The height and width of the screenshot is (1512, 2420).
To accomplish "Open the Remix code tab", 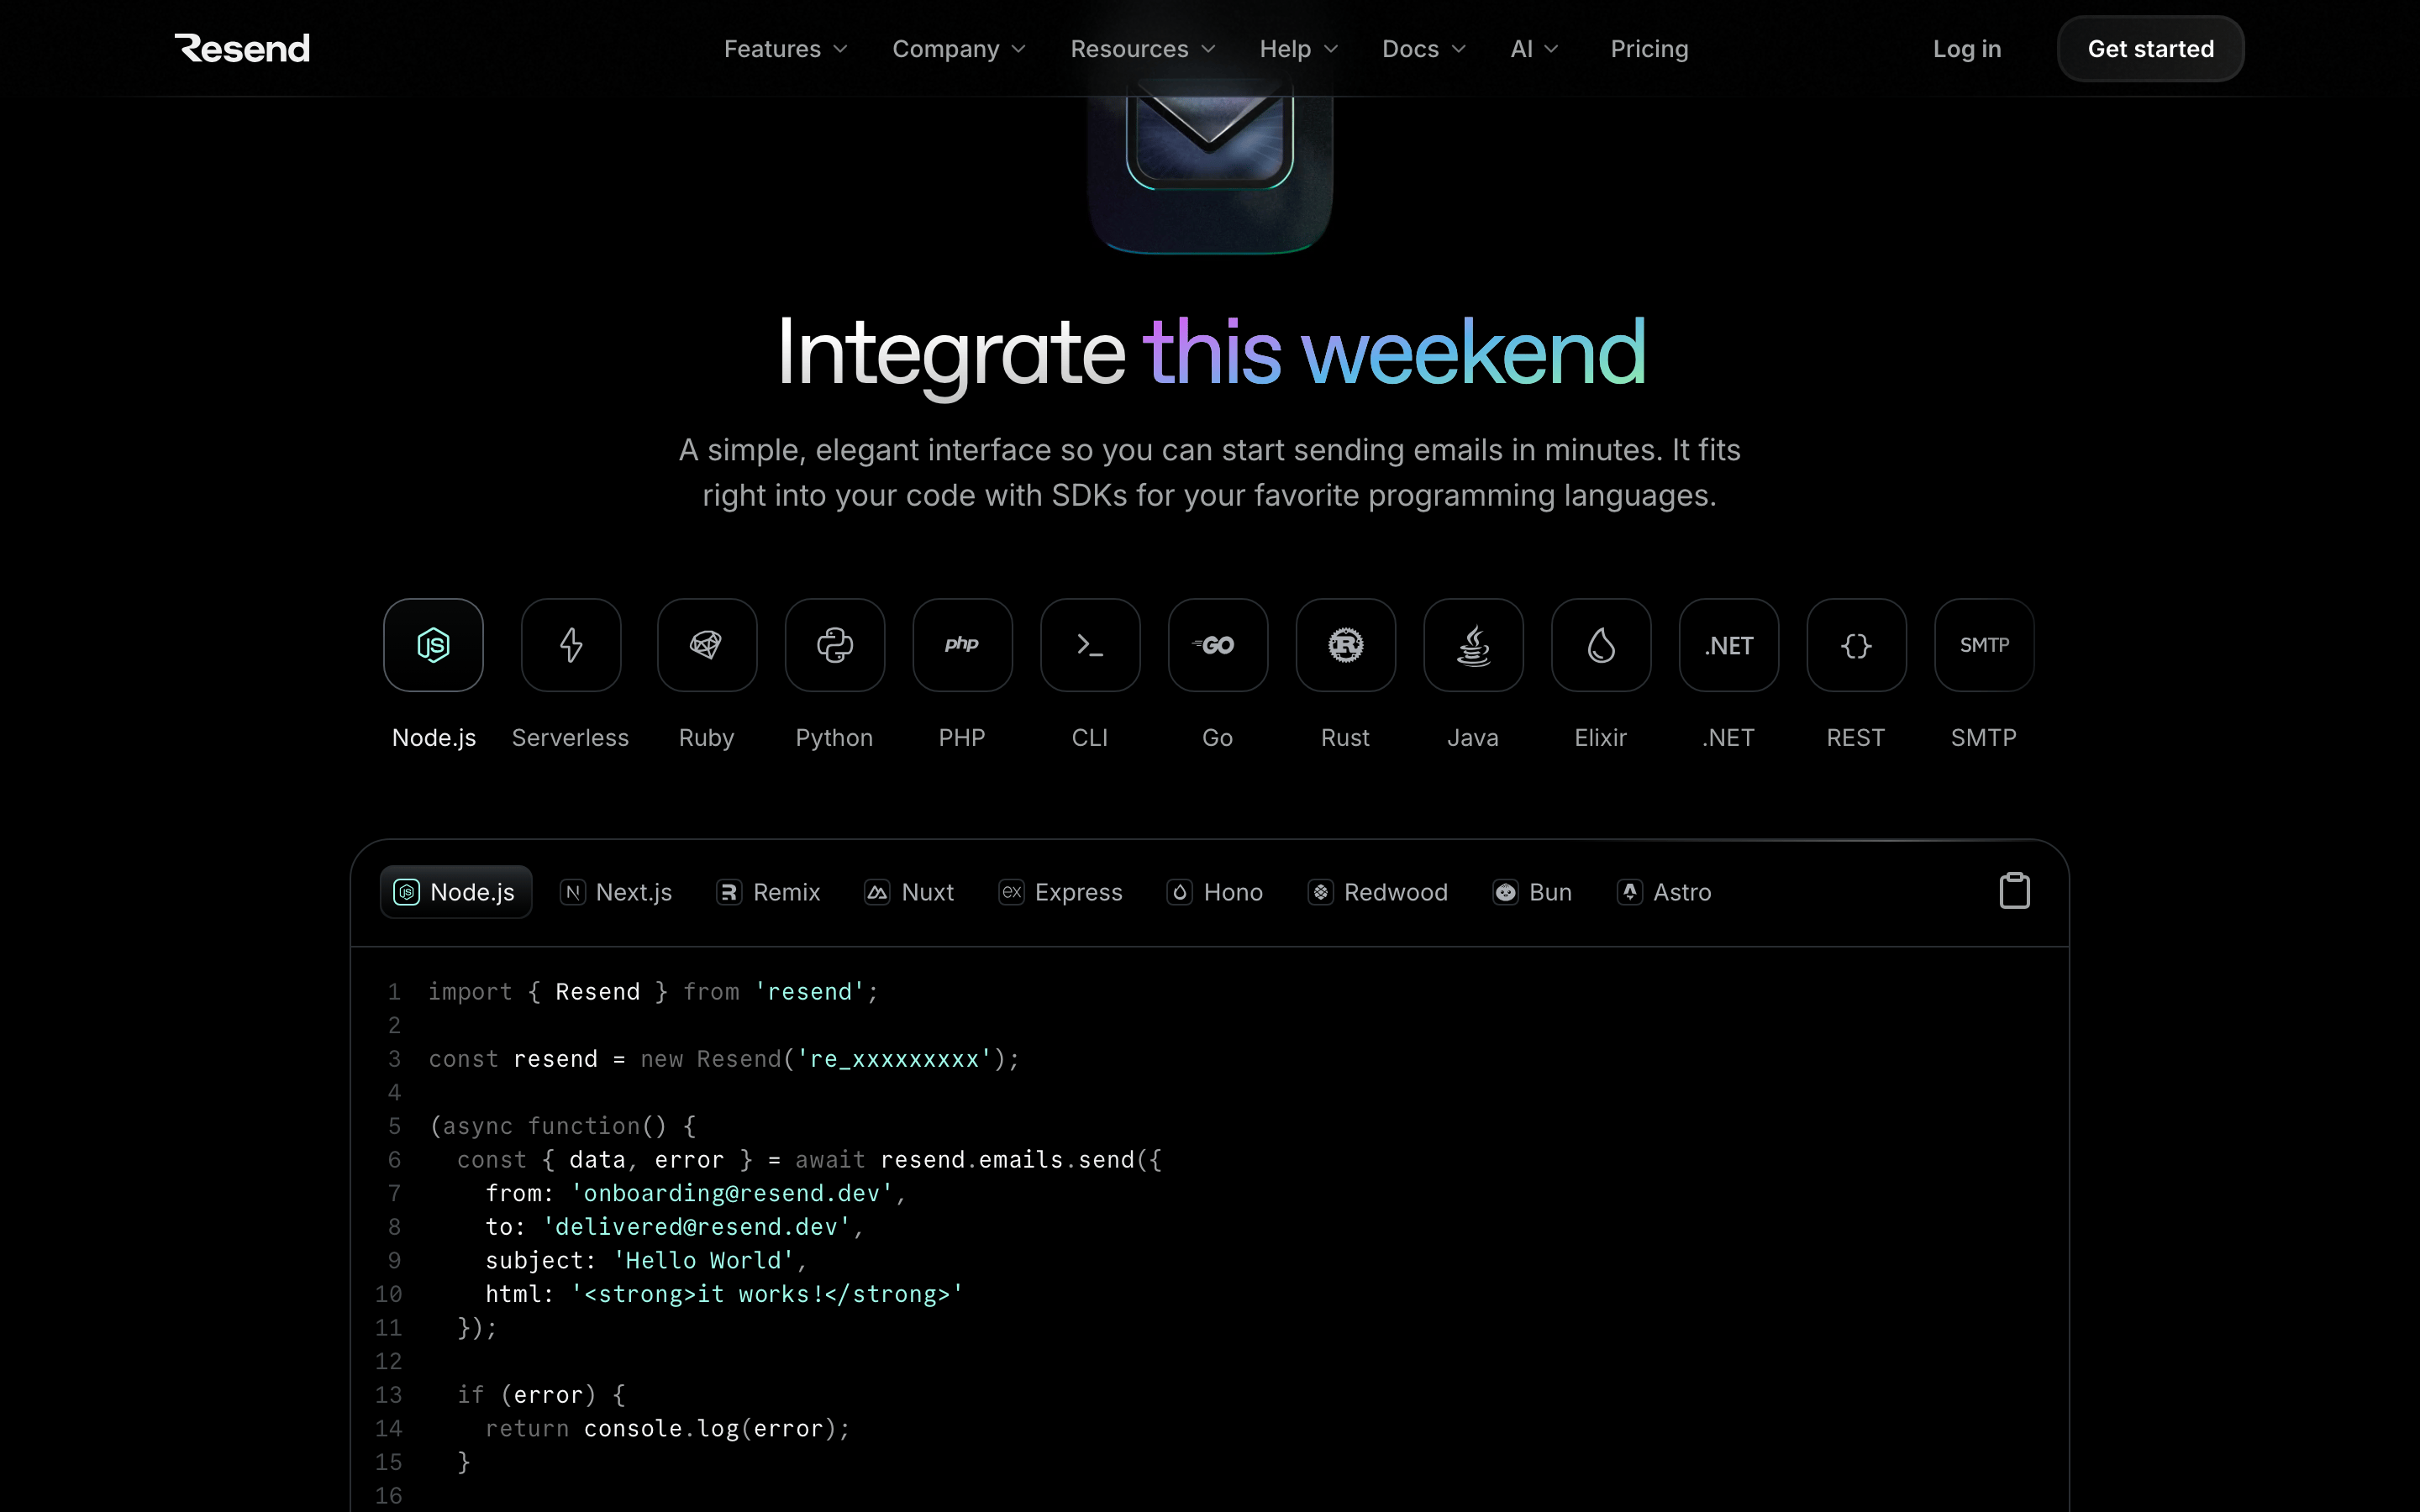I will point(768,892).
